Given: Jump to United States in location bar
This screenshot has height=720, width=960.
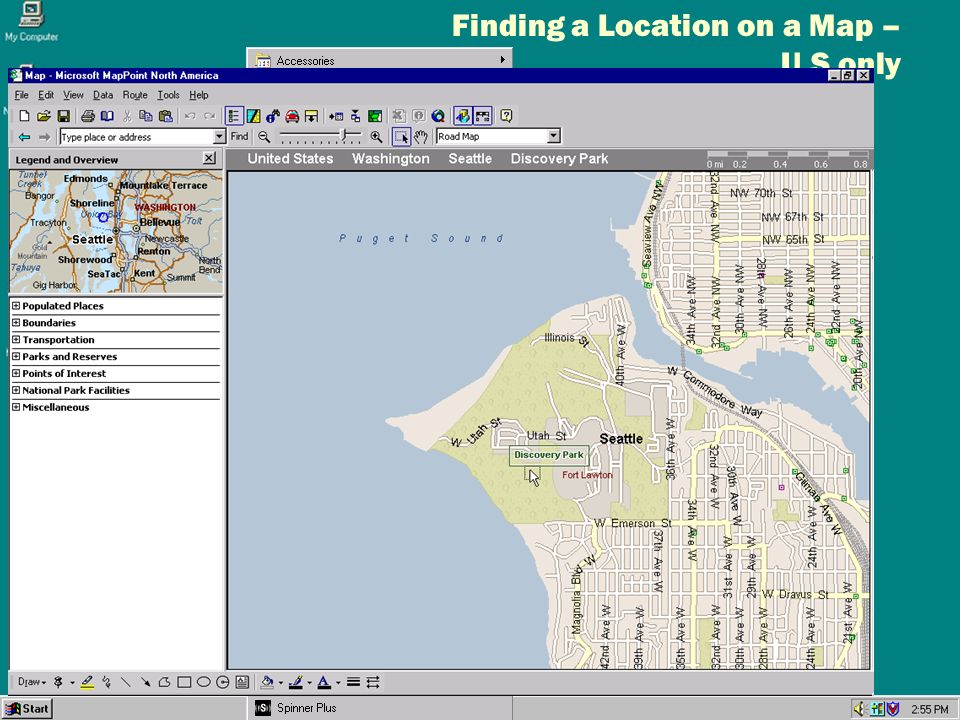Looking at the screenshot, I should pos(290,159).
